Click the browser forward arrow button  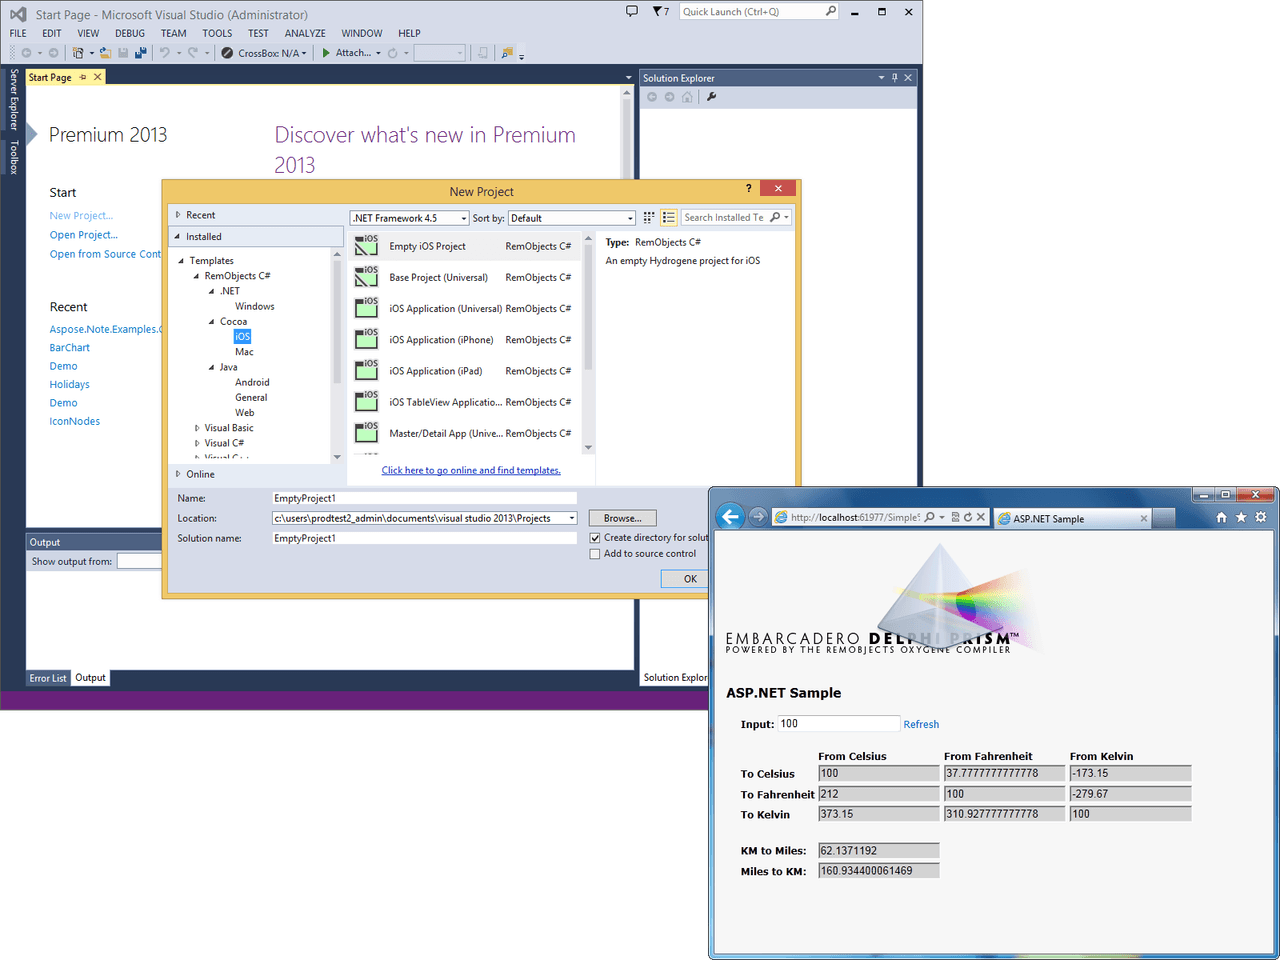(x=758, y=517)
